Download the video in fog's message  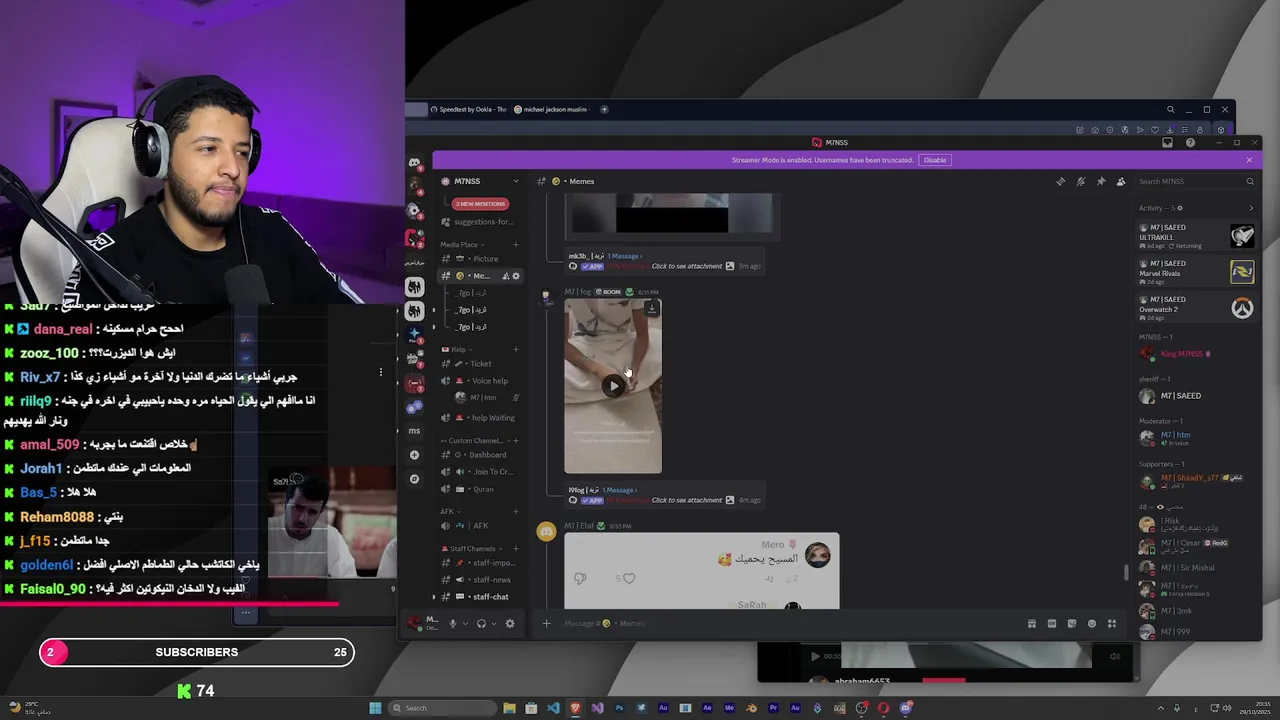pos(651,308)
